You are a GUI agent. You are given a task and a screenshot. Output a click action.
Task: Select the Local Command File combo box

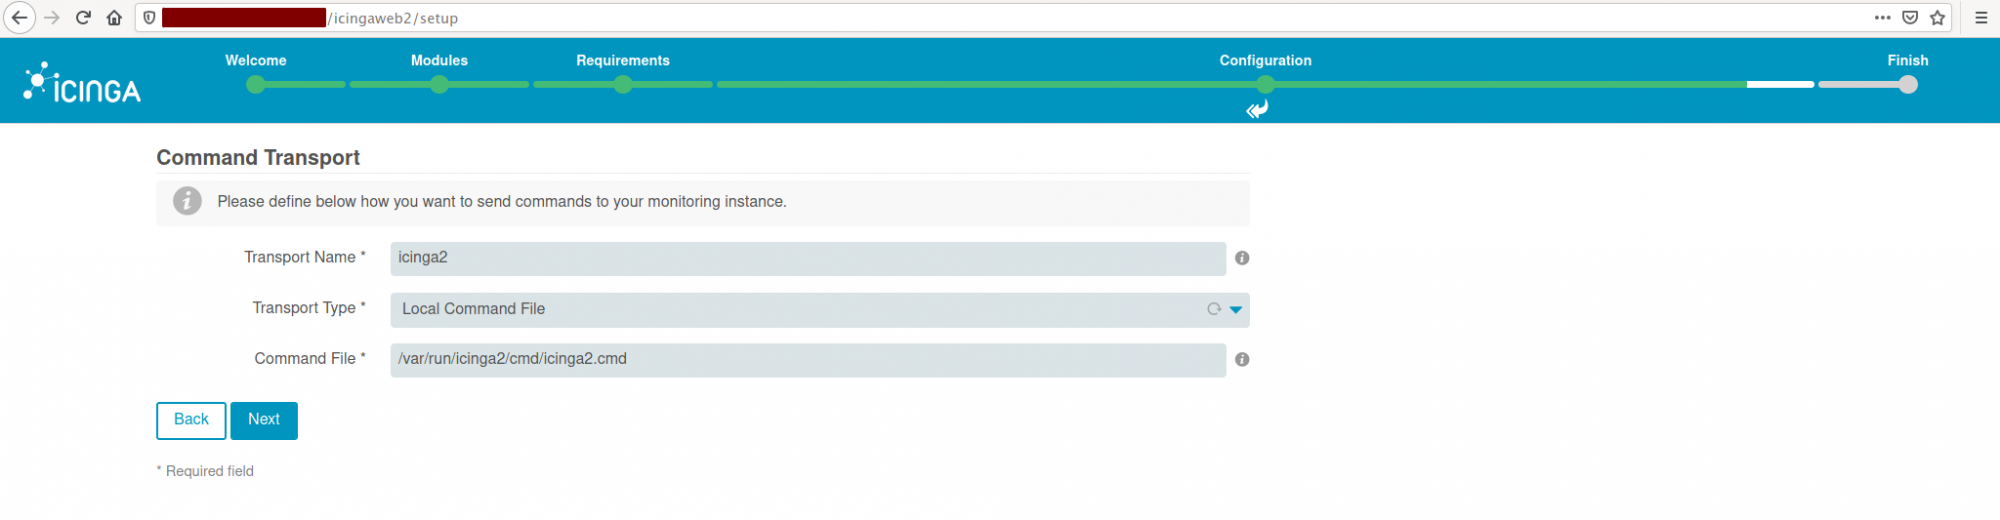(820, 310)
